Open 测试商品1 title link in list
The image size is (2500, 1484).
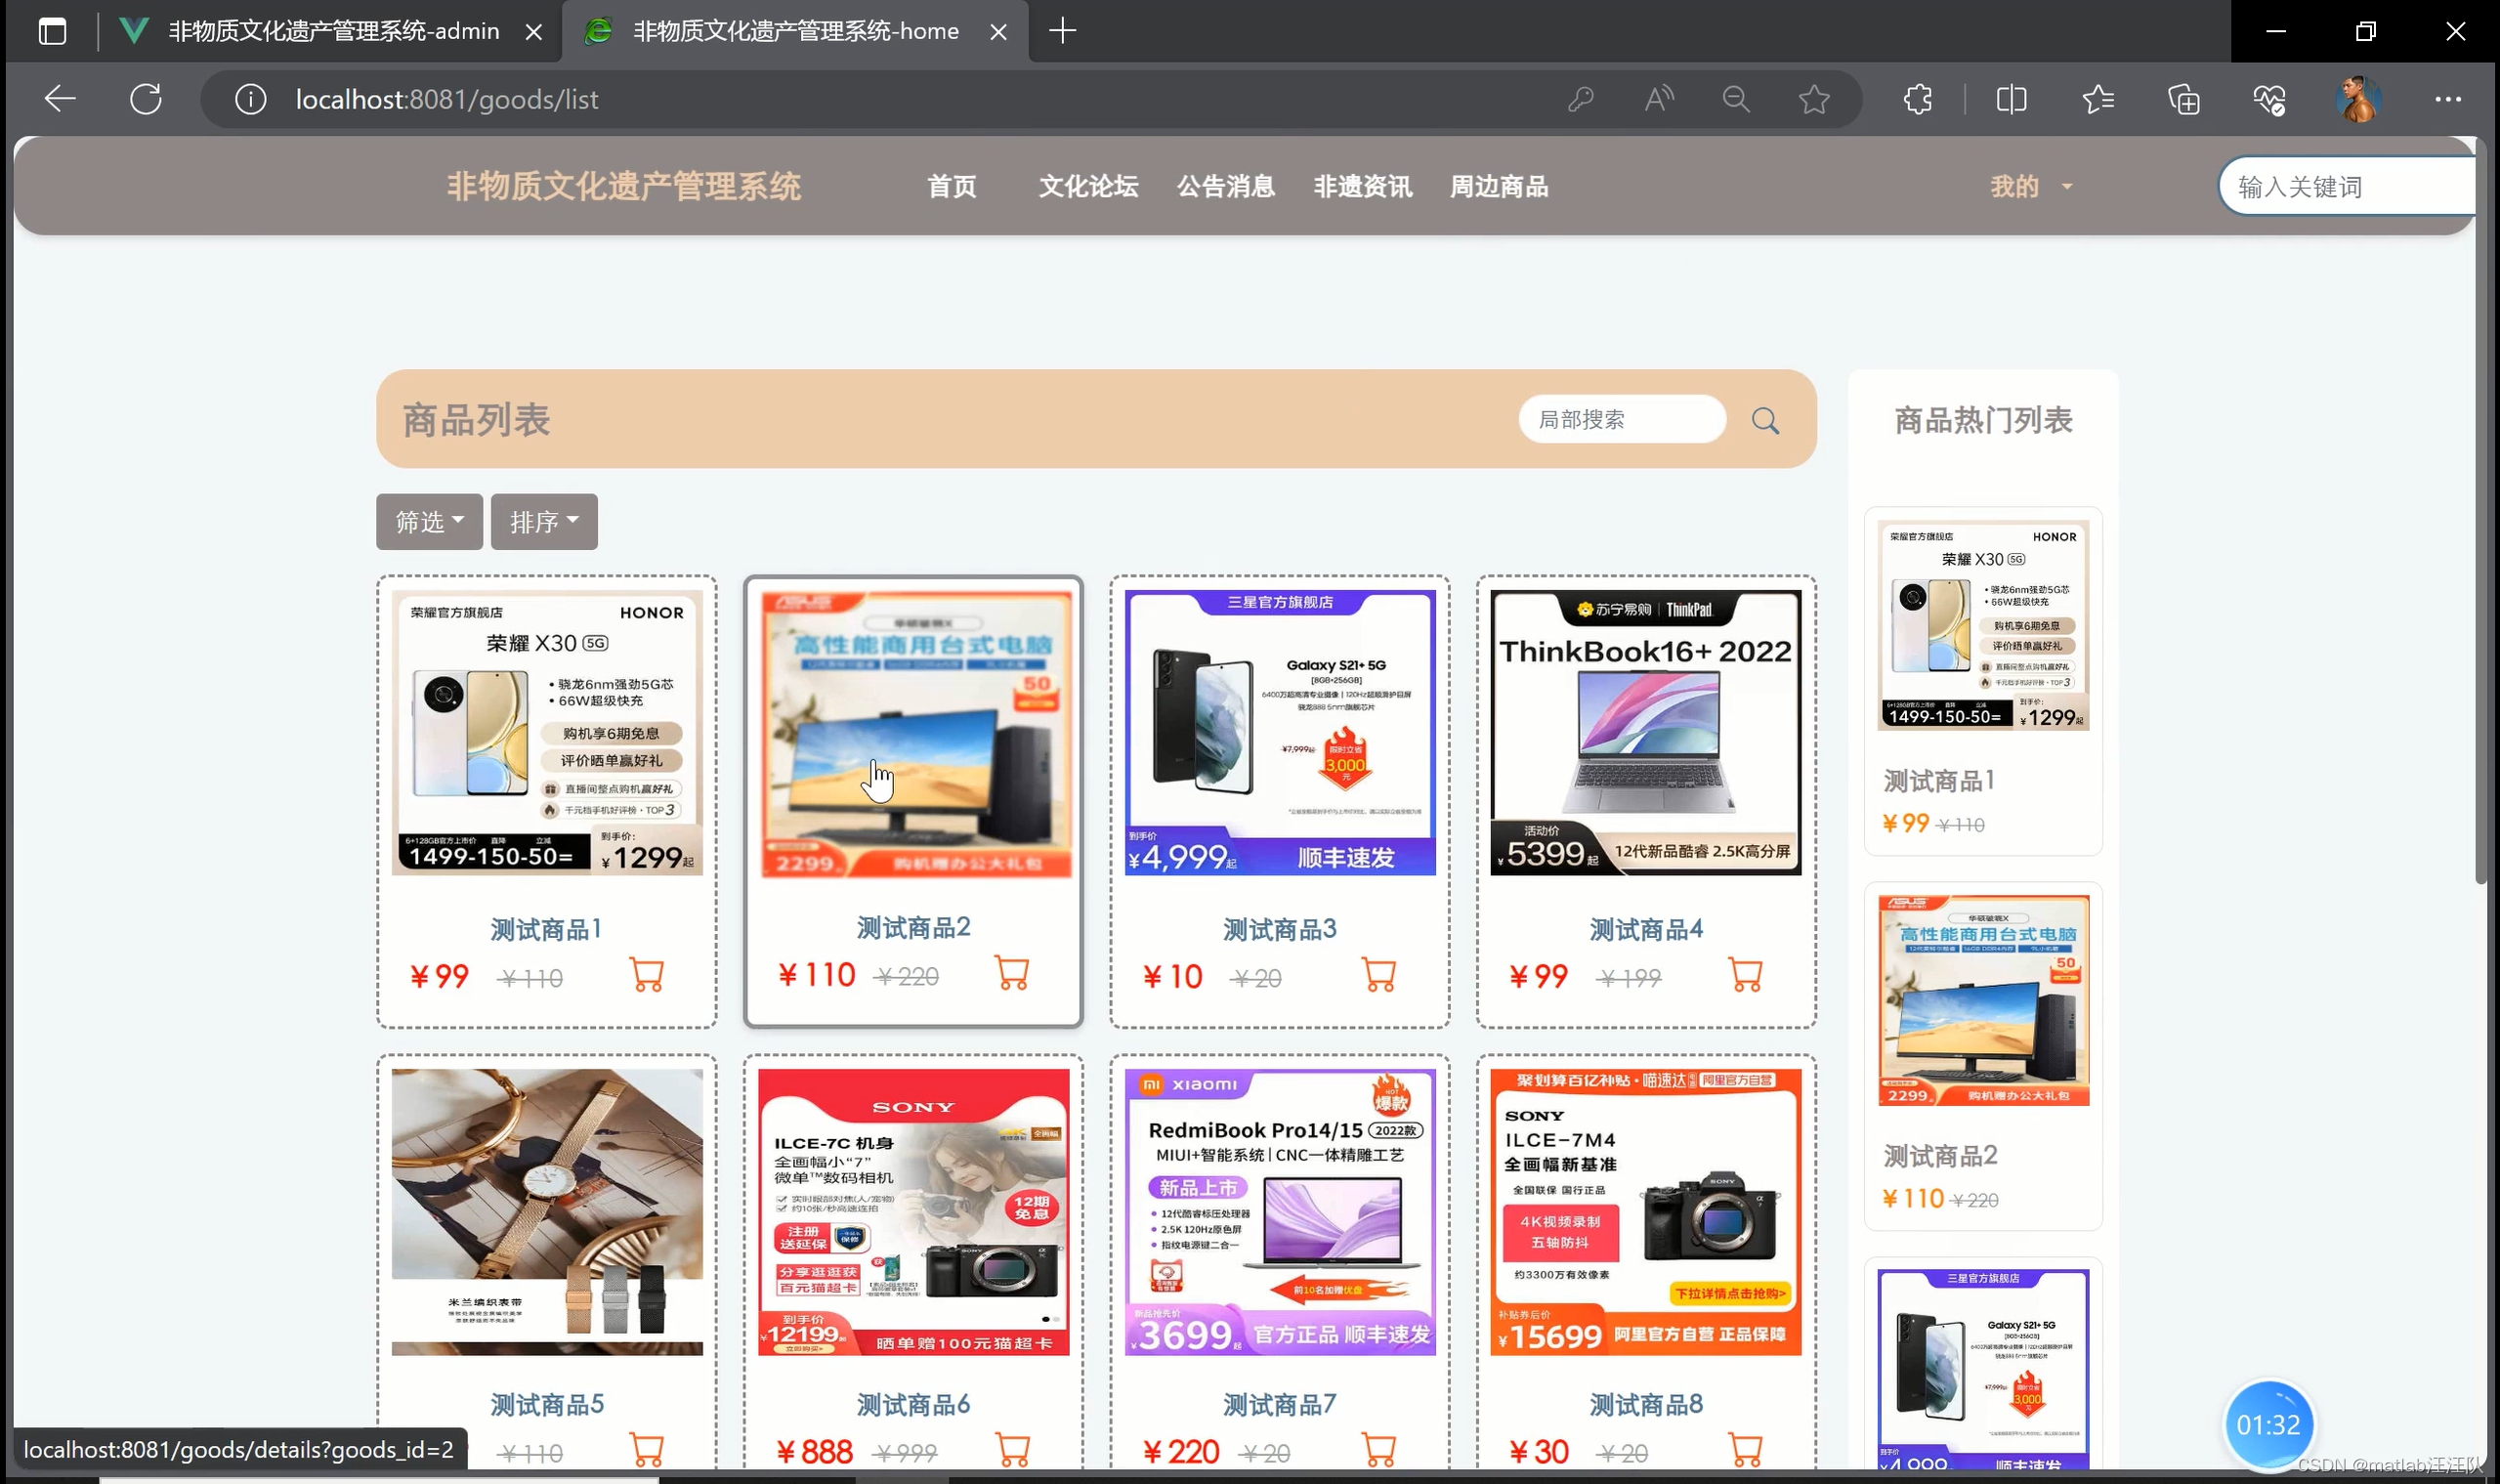[x=546, y=929]
